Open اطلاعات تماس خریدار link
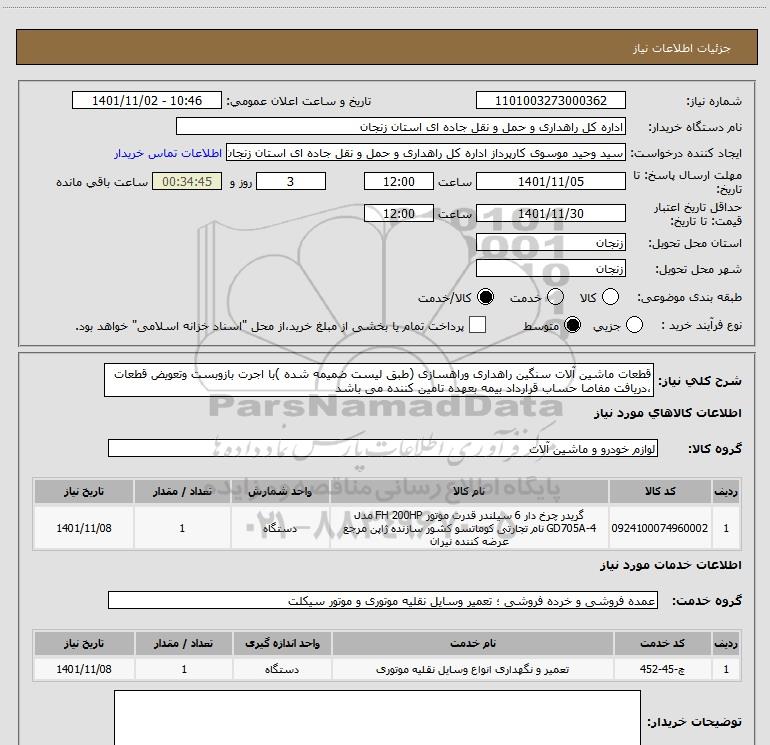Viewport: 770px width, 745px height. point(168,153)
